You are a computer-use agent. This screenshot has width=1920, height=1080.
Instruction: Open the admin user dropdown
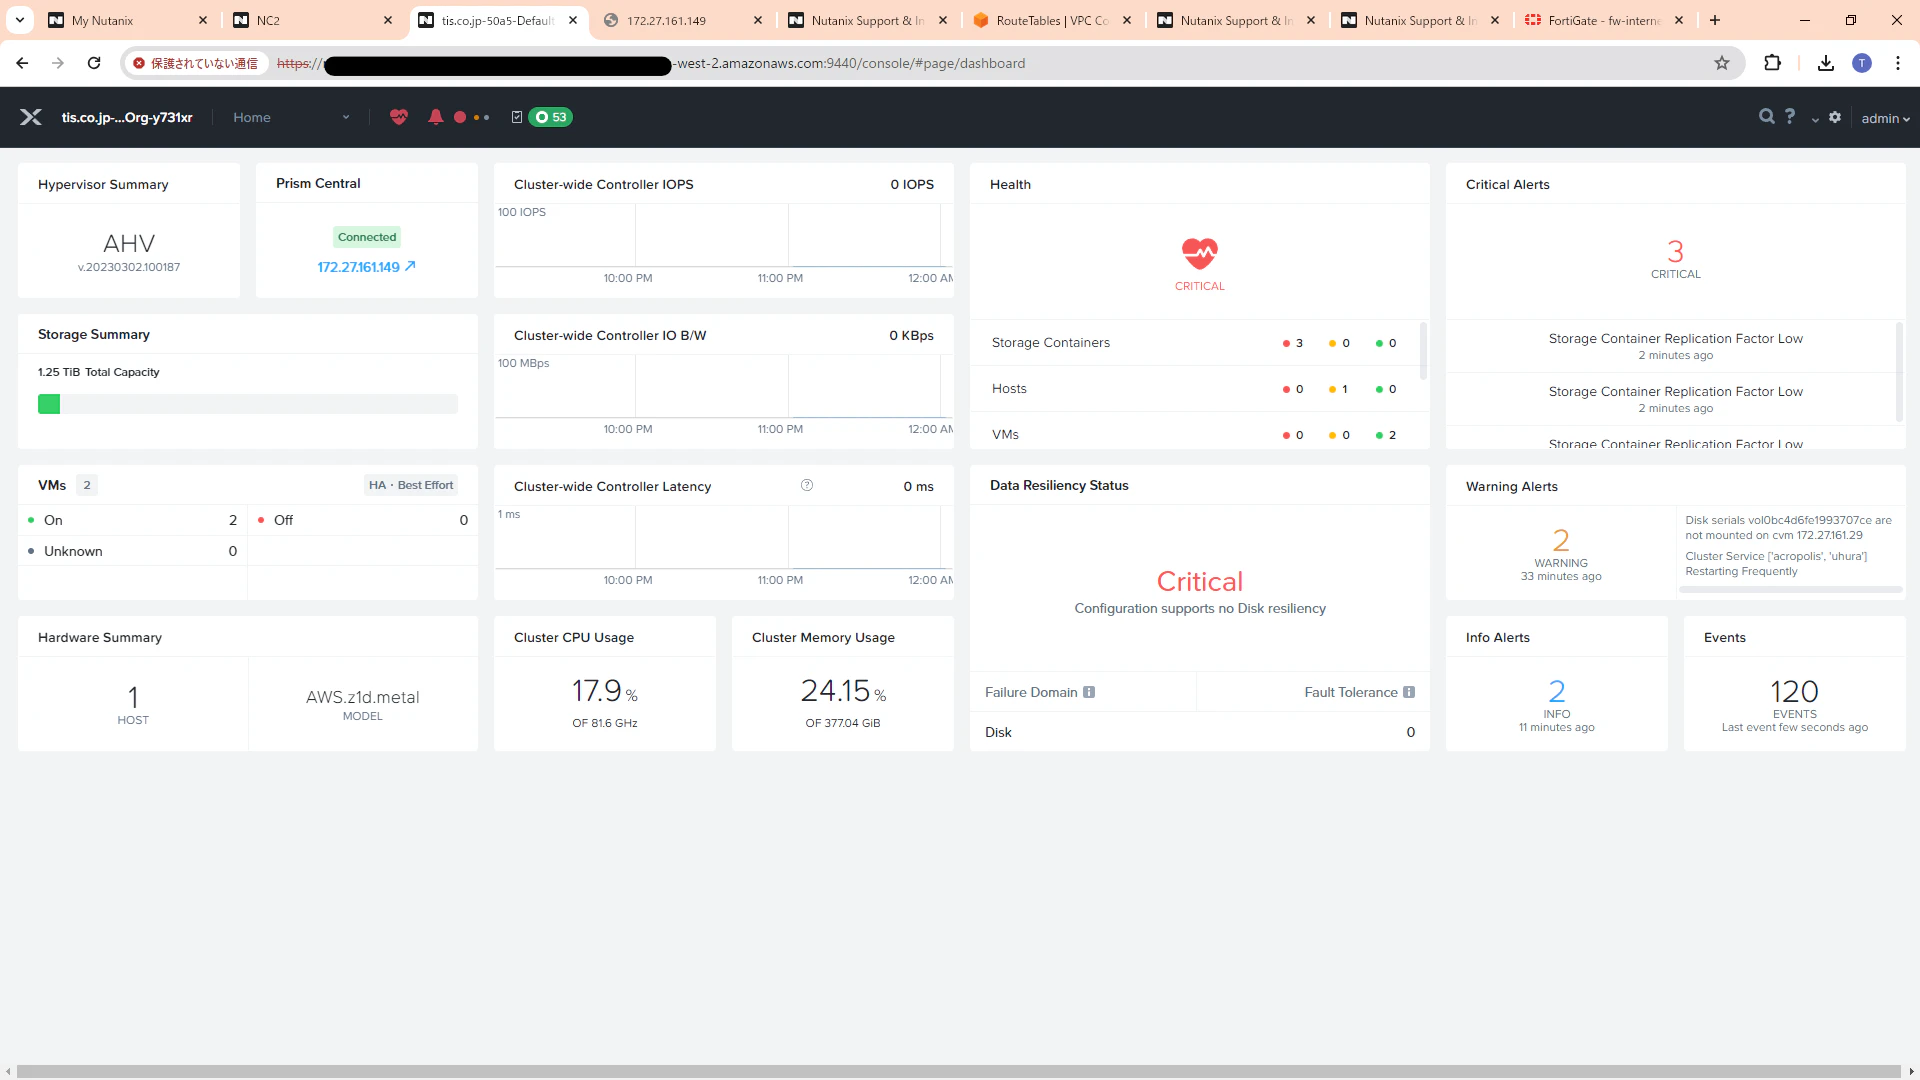[x=1885, y=118]
